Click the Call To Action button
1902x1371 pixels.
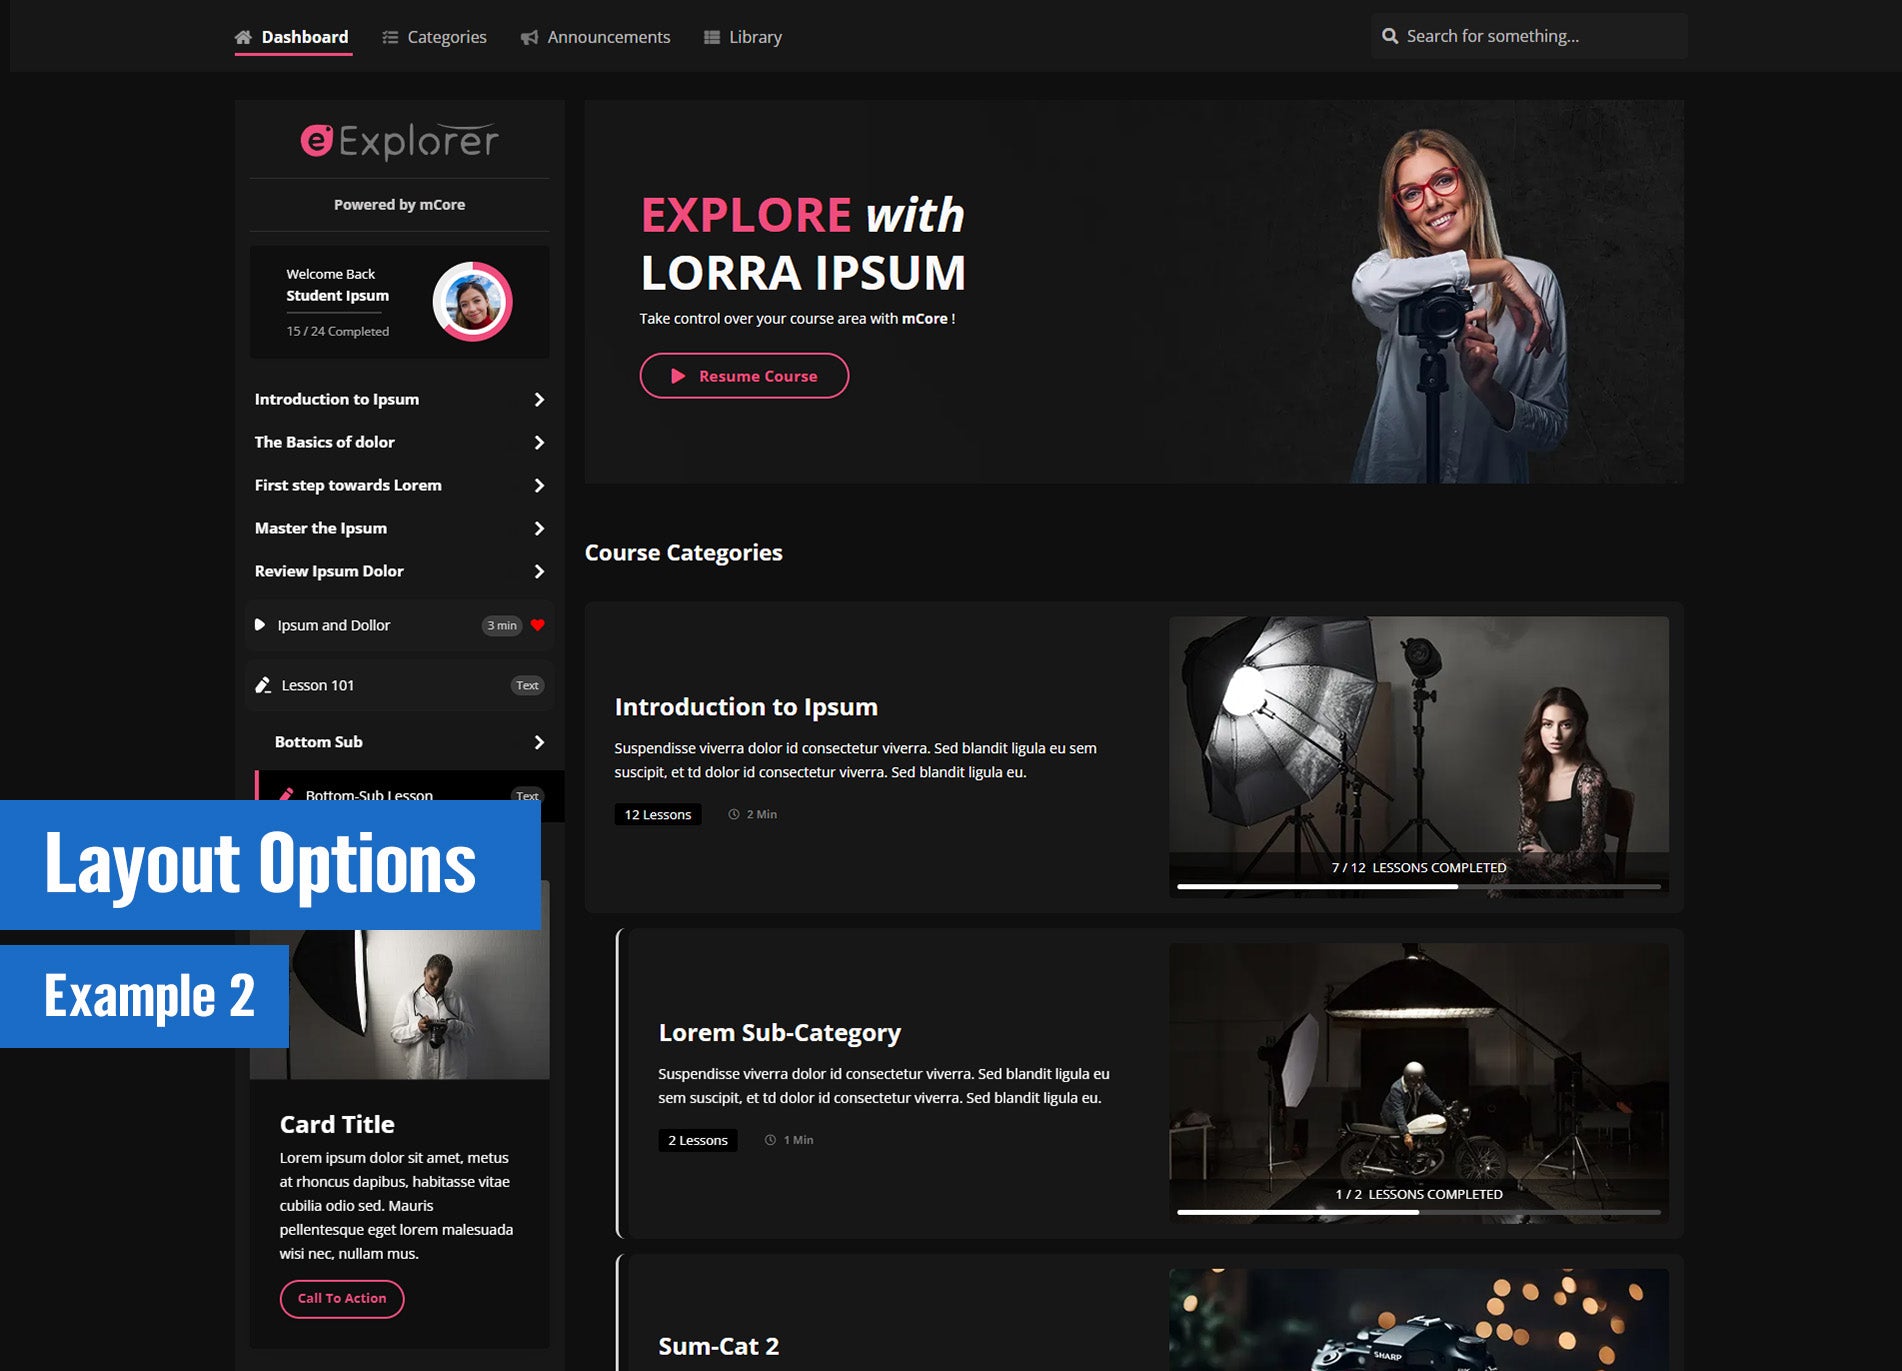pyautogui.click(x=341, y=1298)
